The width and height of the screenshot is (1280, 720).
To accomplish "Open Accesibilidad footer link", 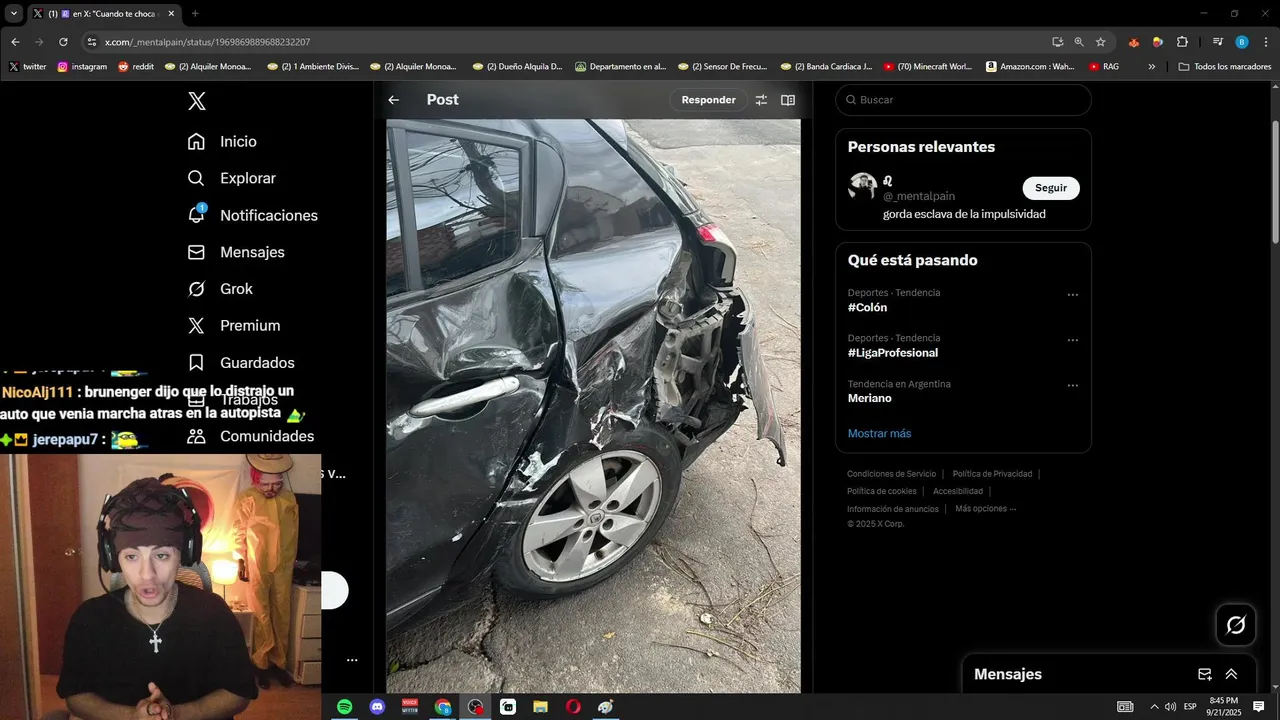I will tap(958, 491).
